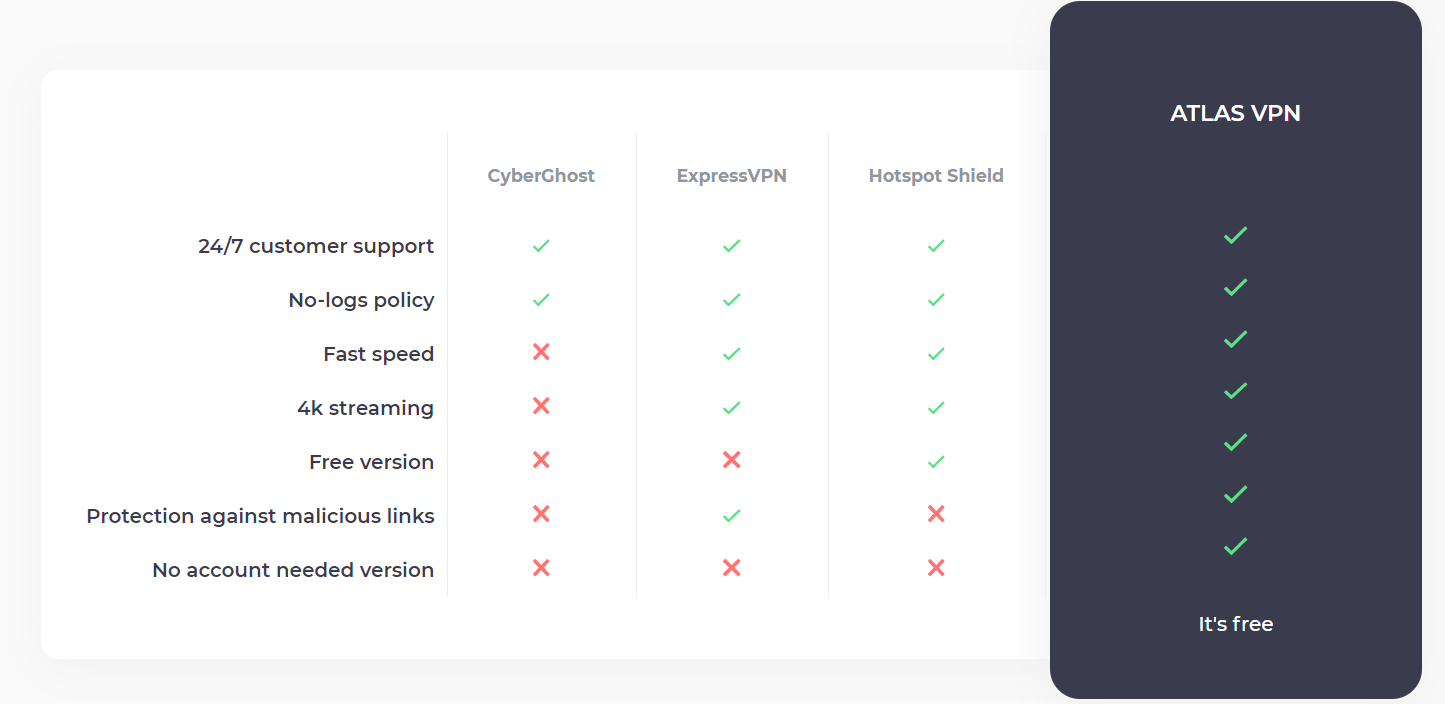Click the ATLAS VPN heading

1236,113
